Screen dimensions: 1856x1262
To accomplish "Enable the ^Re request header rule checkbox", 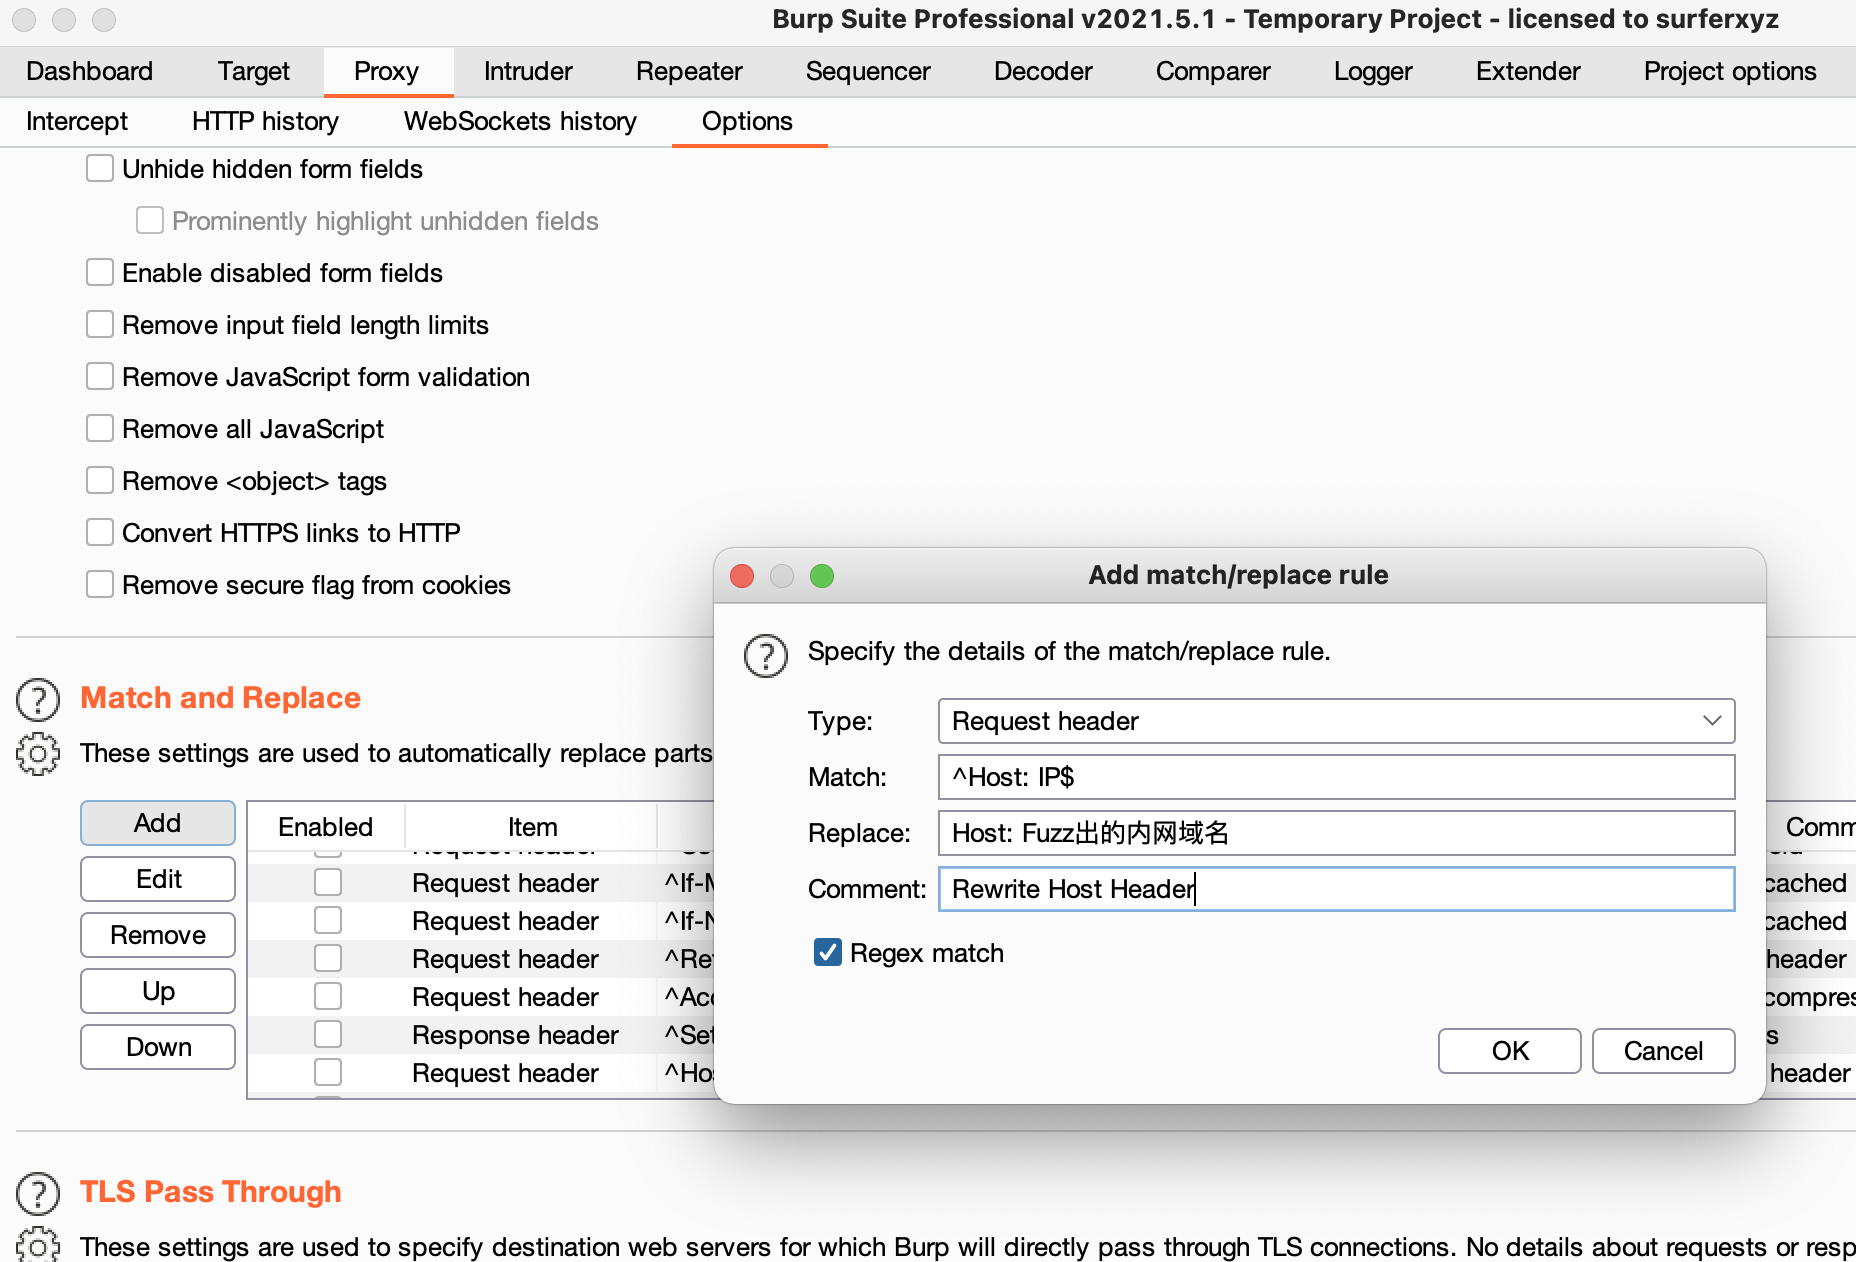I will [x=328, y=958].
